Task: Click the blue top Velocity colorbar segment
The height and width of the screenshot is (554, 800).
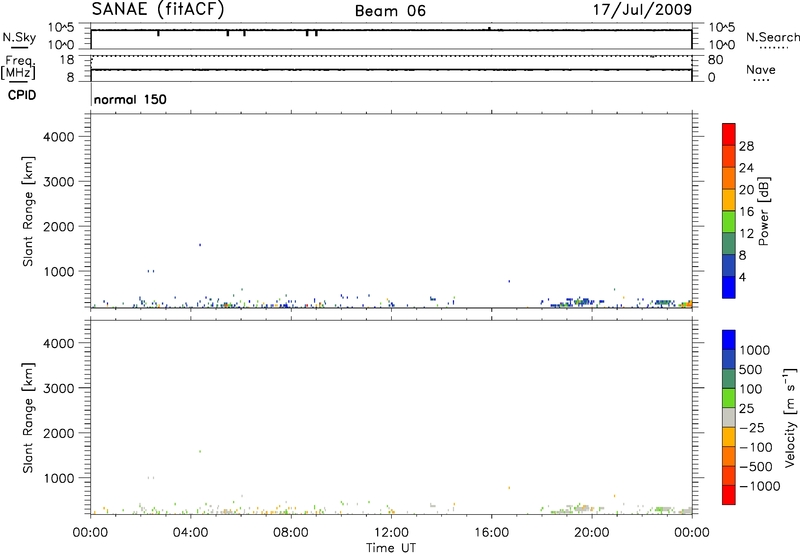Action: [x=729, y=340]
